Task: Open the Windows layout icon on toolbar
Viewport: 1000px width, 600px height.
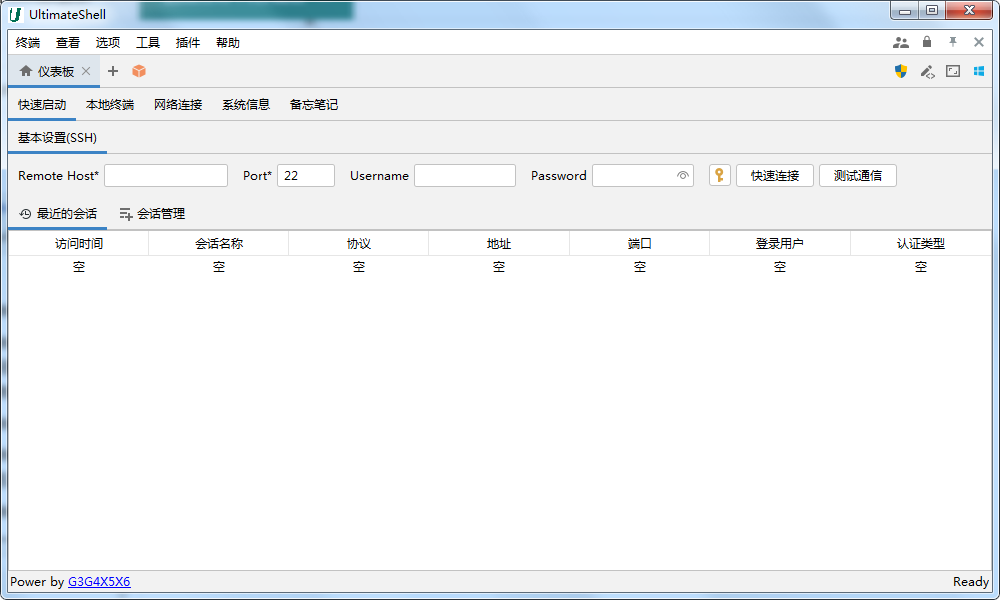Action: 978,71
